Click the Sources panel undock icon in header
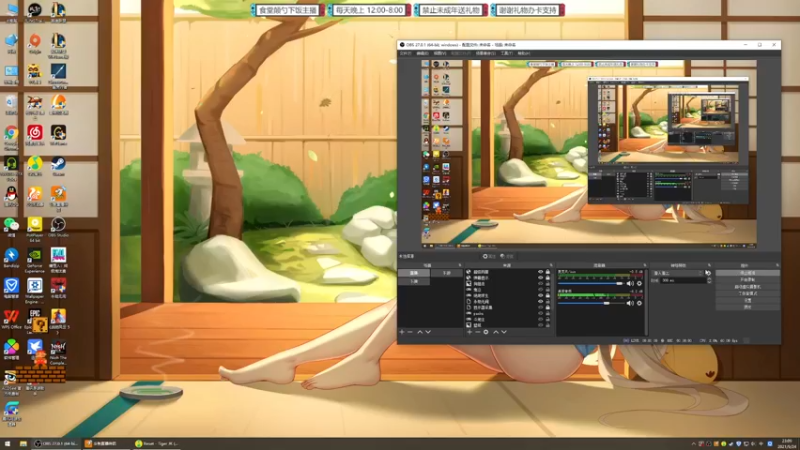The width and height of the screenshot is (800, 450). 551,265
